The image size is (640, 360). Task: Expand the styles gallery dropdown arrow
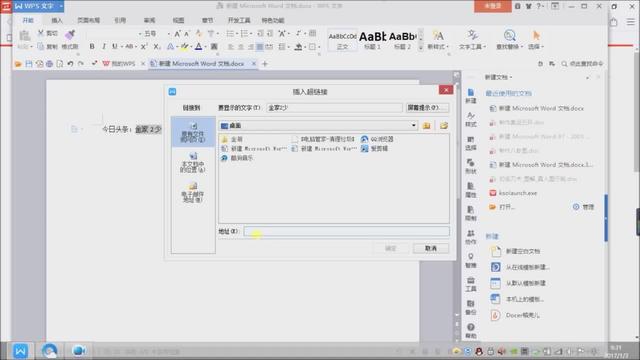pyautogui.click(x=421, y=47)
